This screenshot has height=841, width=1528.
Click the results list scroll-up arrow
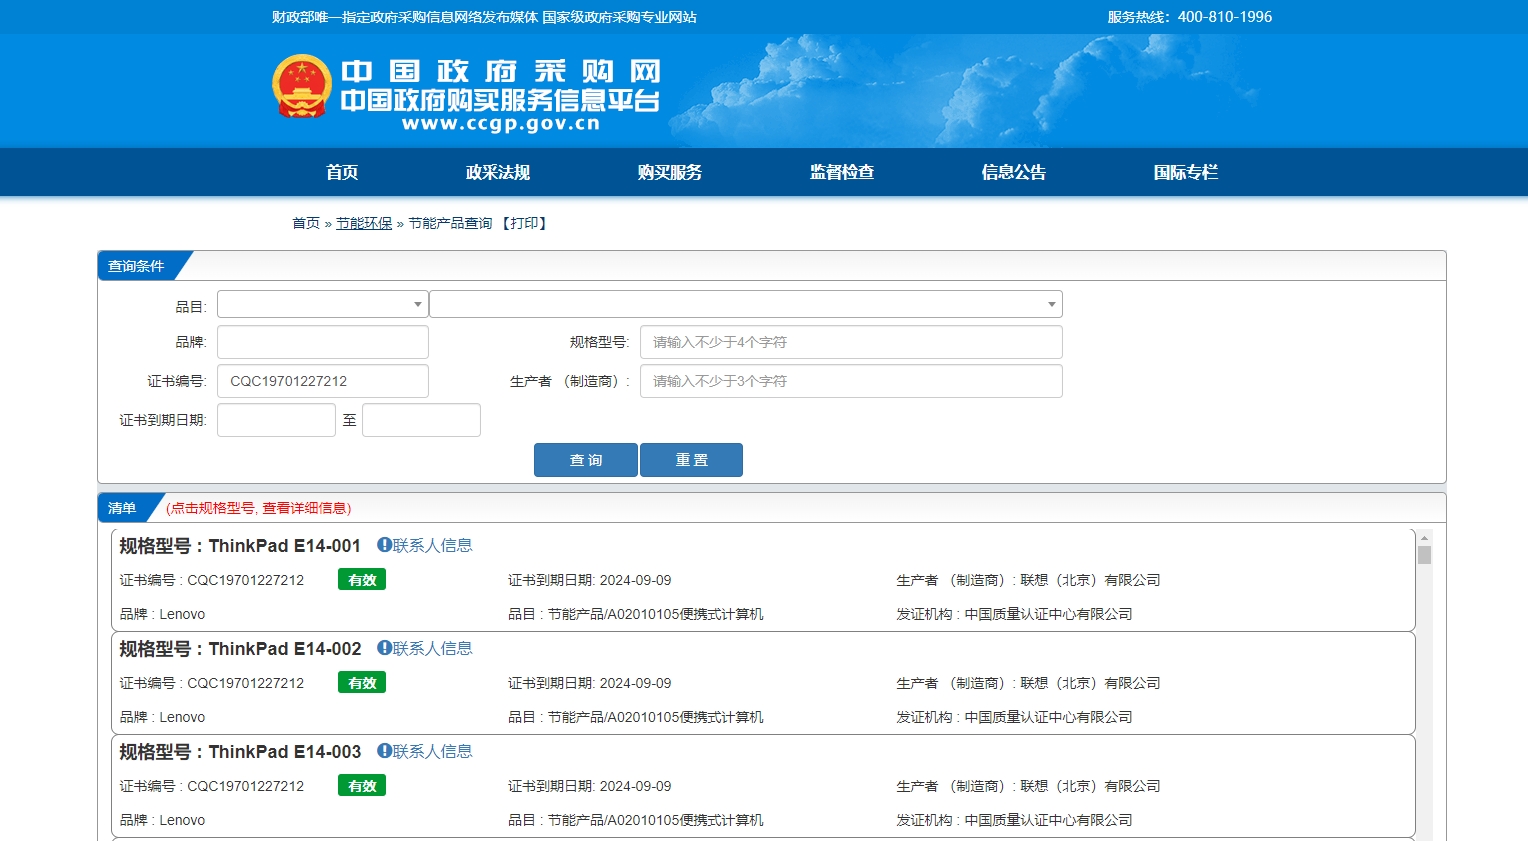tap(1424, 538)
